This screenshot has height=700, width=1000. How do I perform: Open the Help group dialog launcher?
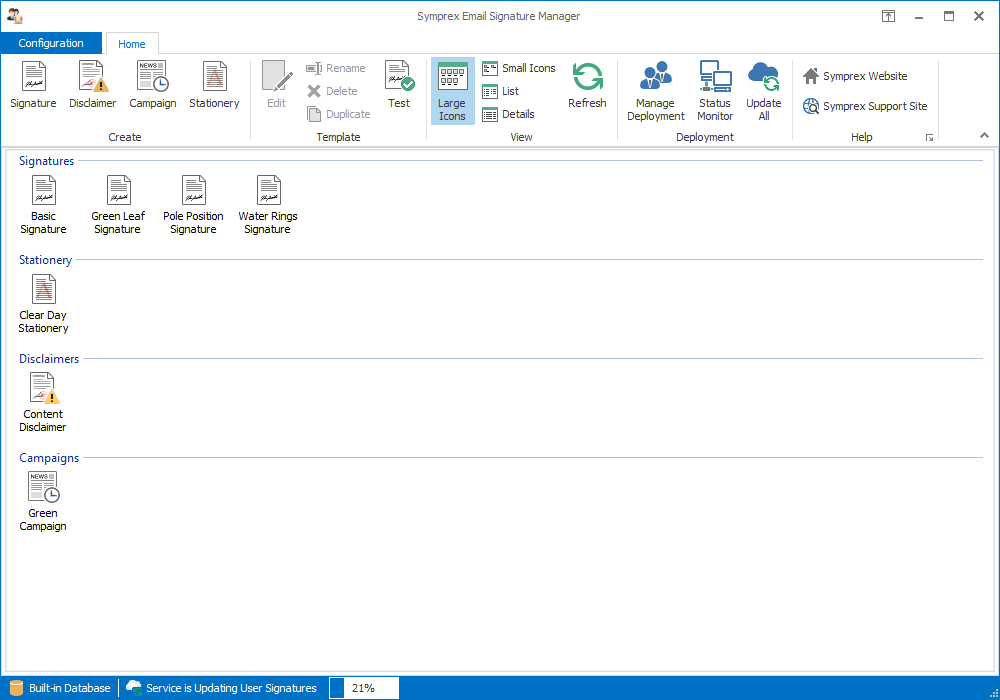click(929, 138)
